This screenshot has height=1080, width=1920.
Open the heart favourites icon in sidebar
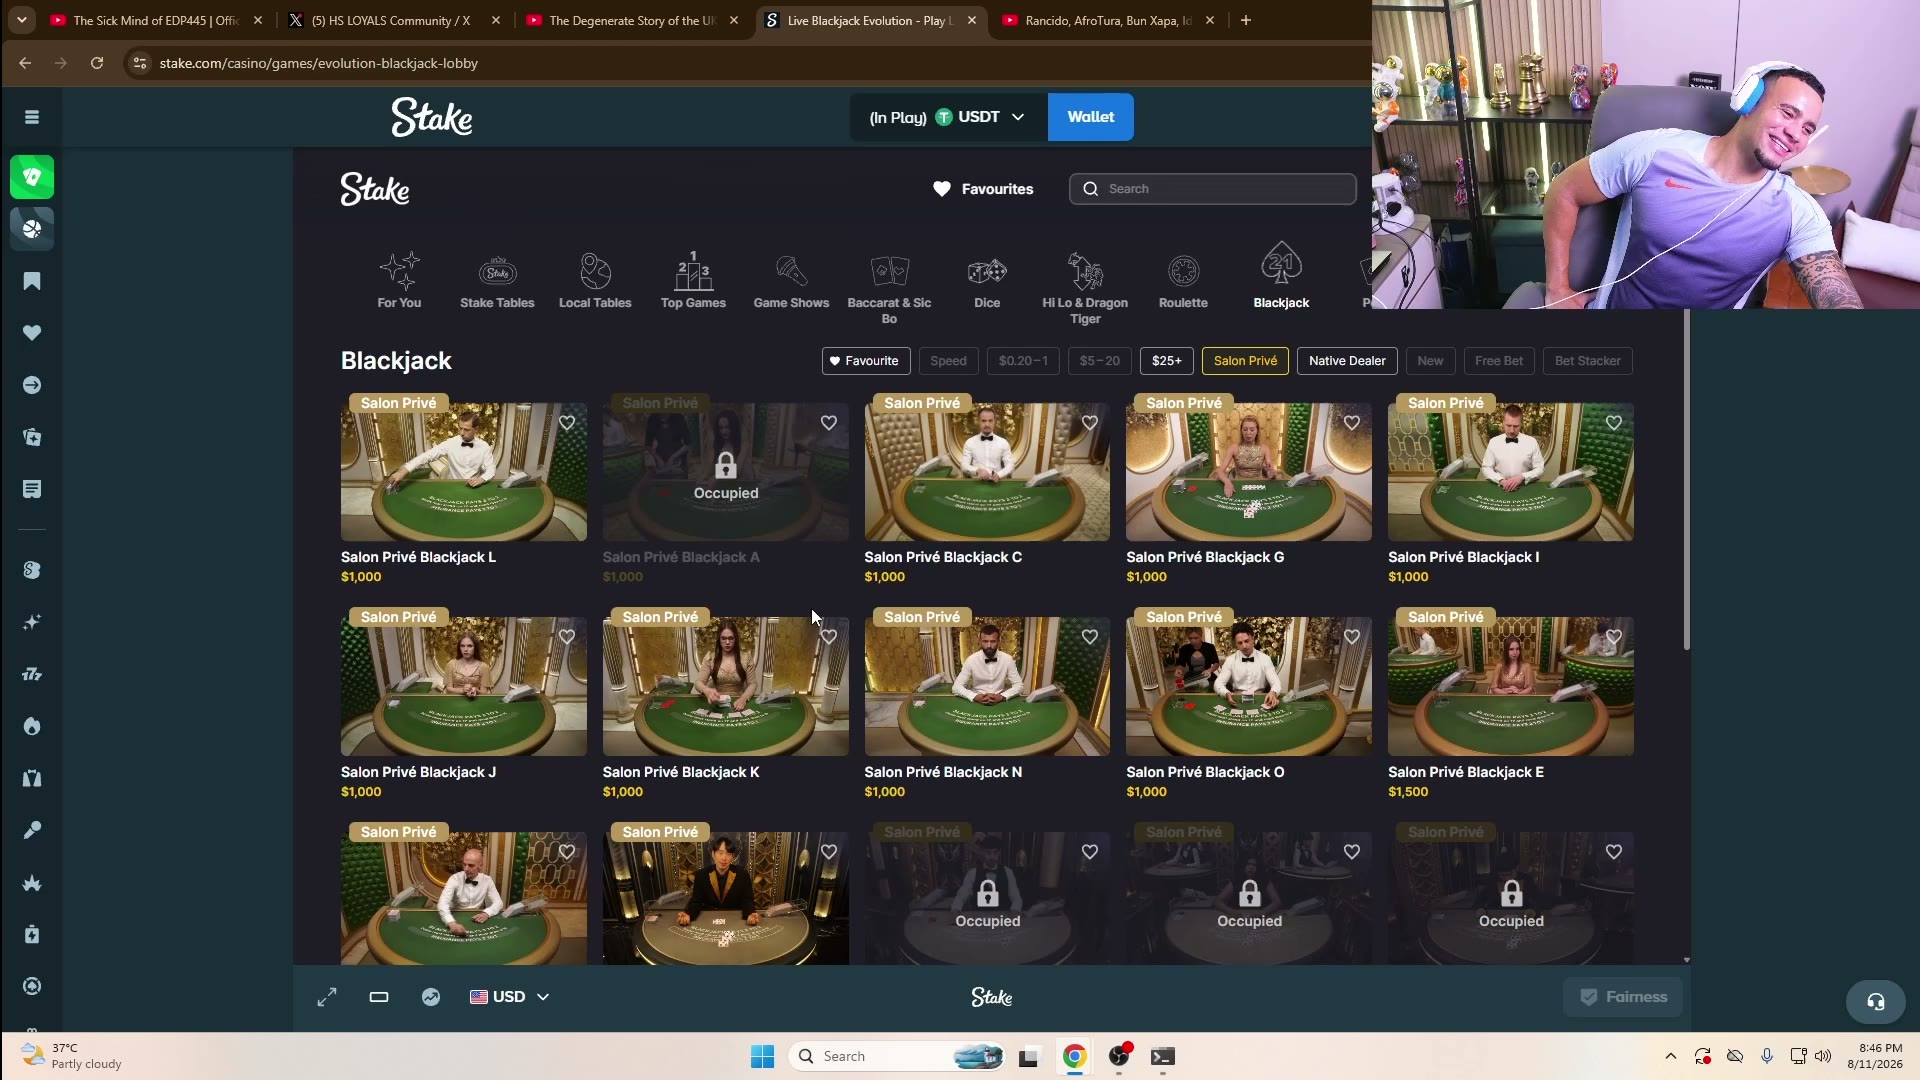tap(32, 333)
